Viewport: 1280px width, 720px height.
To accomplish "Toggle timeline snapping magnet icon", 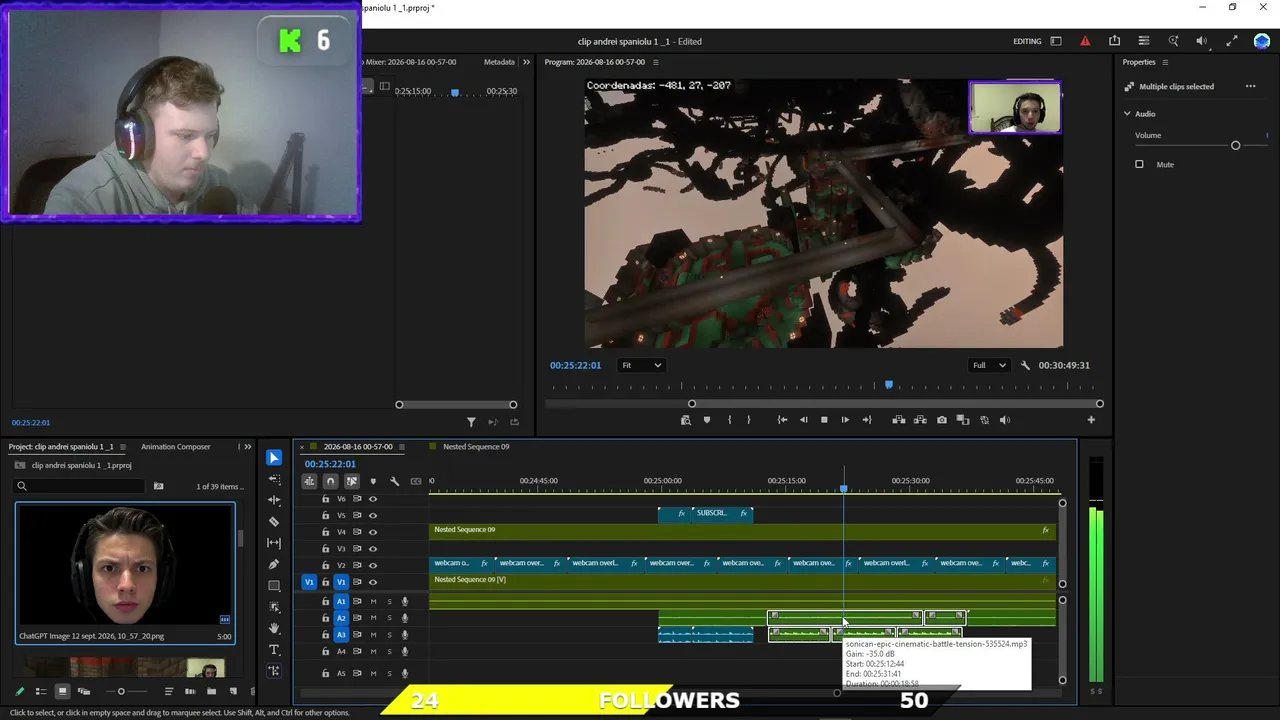I will (x=330, y=481).
